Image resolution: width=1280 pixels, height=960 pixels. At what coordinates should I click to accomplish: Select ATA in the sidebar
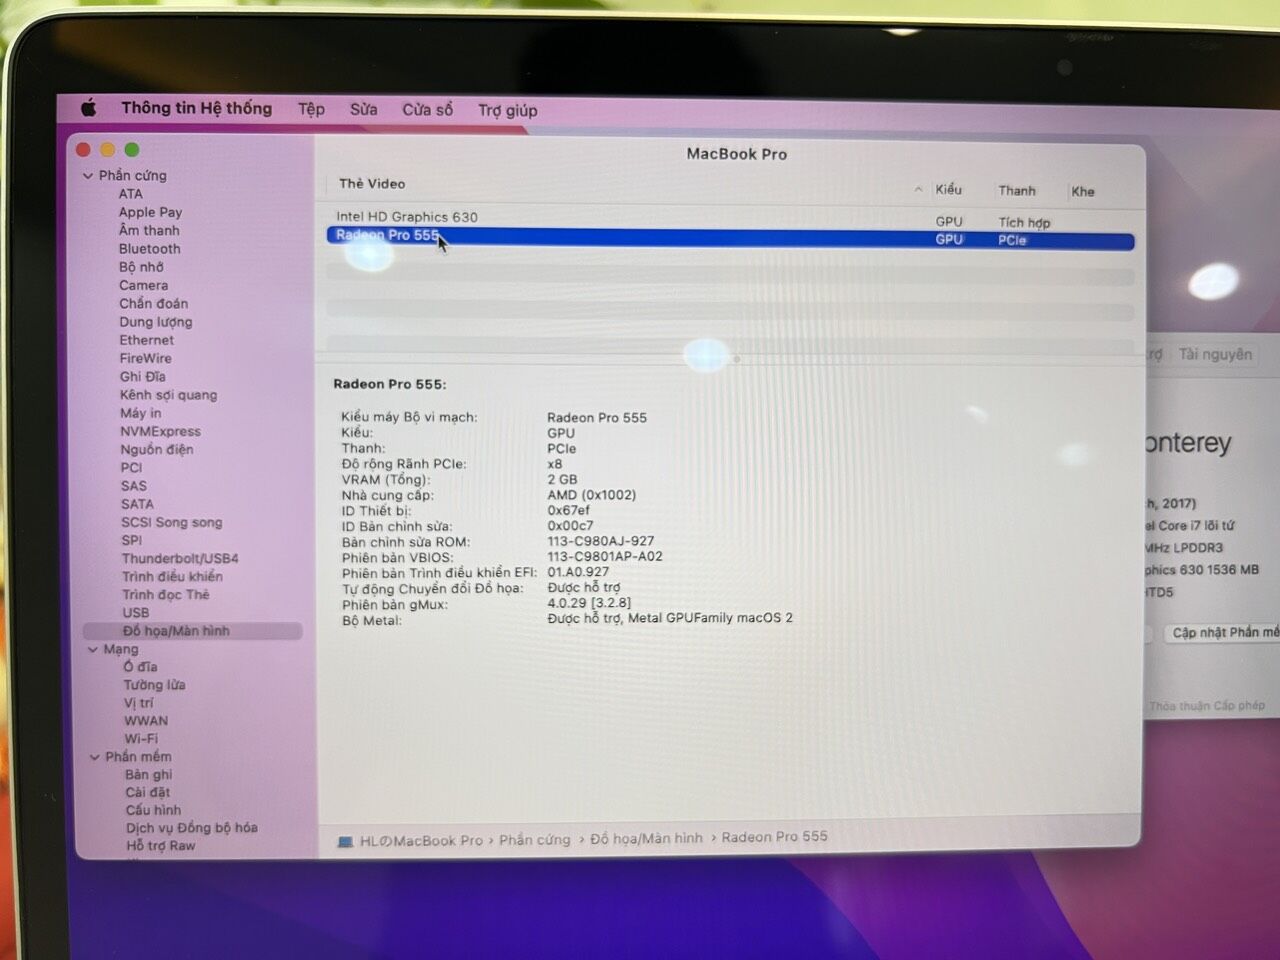[x=131, y=194]
